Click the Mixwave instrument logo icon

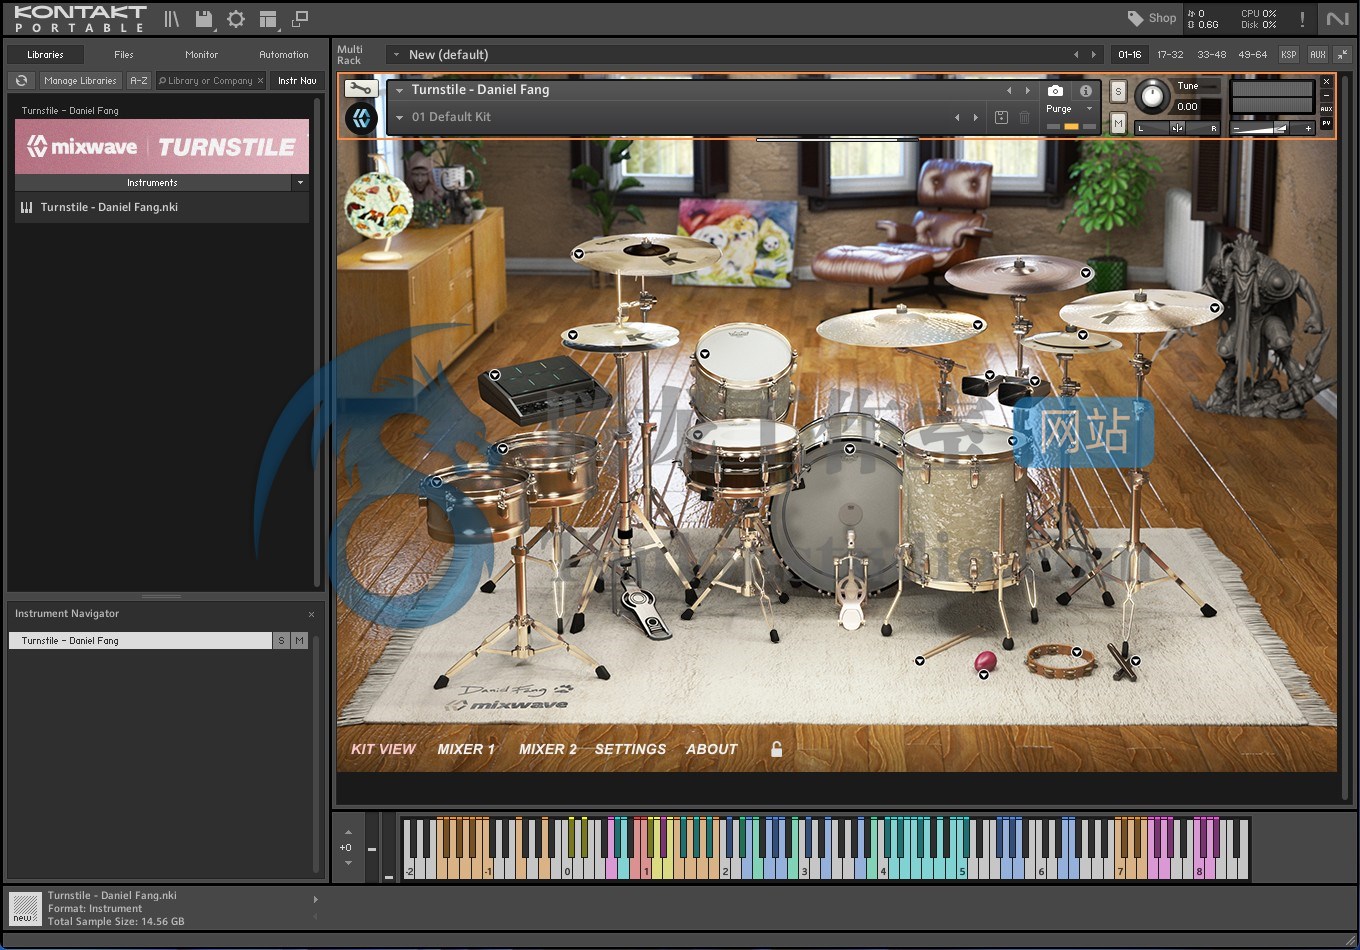point(361,119)
